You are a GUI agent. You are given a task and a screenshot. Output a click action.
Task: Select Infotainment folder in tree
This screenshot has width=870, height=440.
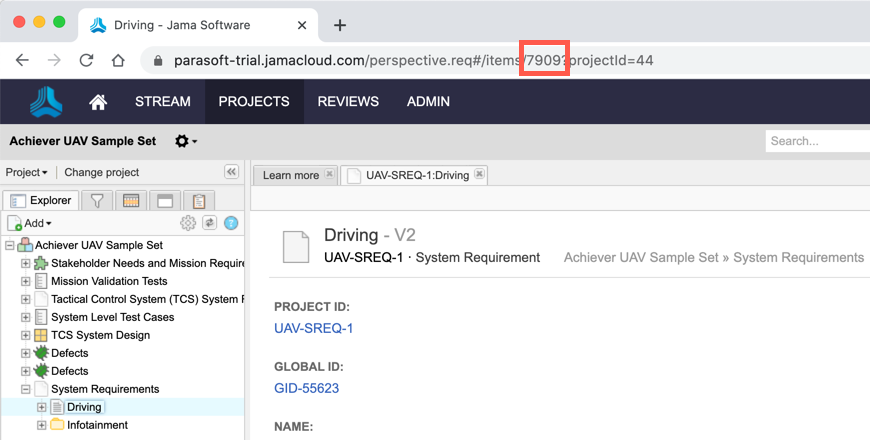pos(97,425)
